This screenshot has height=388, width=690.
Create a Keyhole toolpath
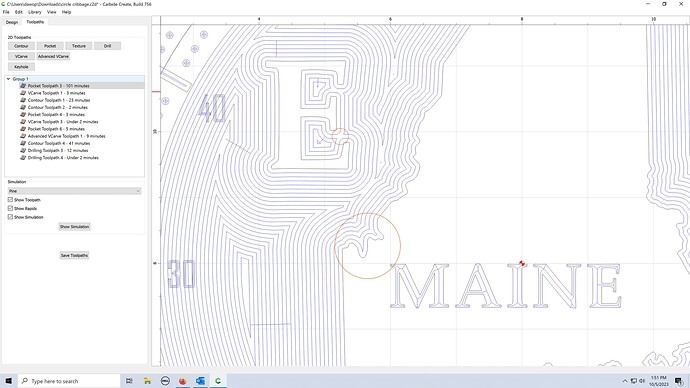[x=21, y=67]
